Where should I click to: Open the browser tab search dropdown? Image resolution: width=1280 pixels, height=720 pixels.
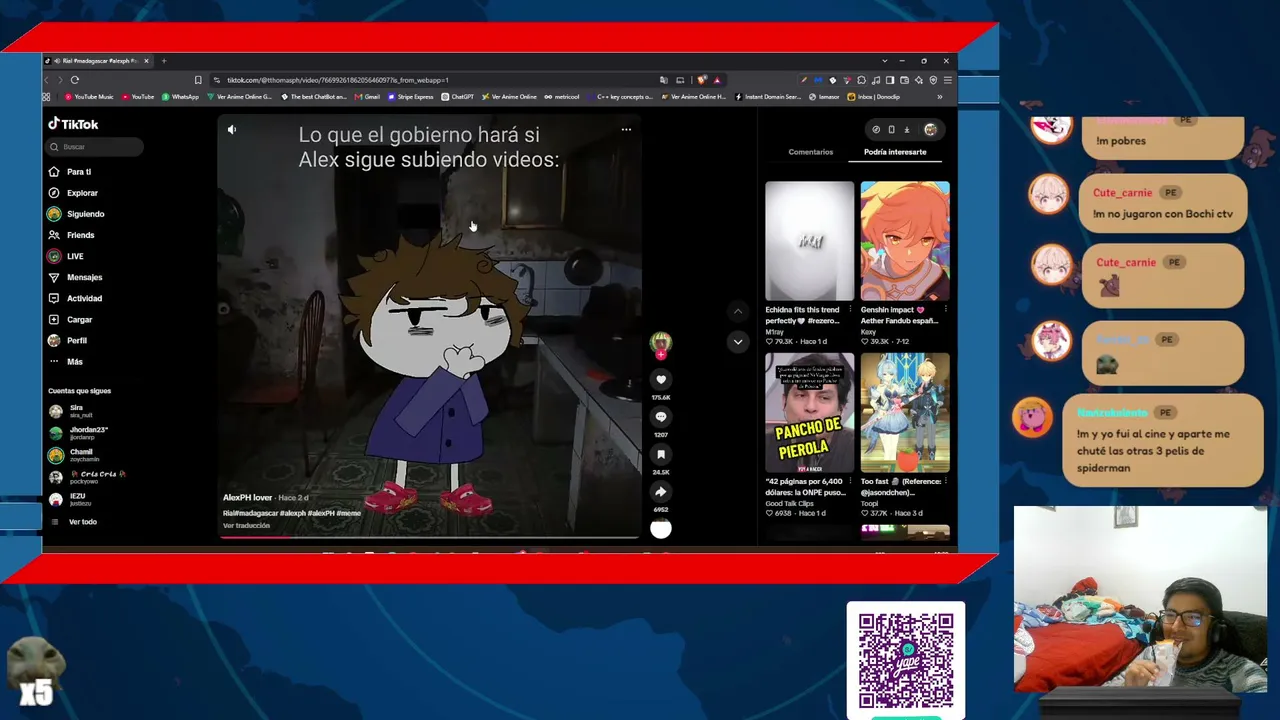tap(884, 61)
